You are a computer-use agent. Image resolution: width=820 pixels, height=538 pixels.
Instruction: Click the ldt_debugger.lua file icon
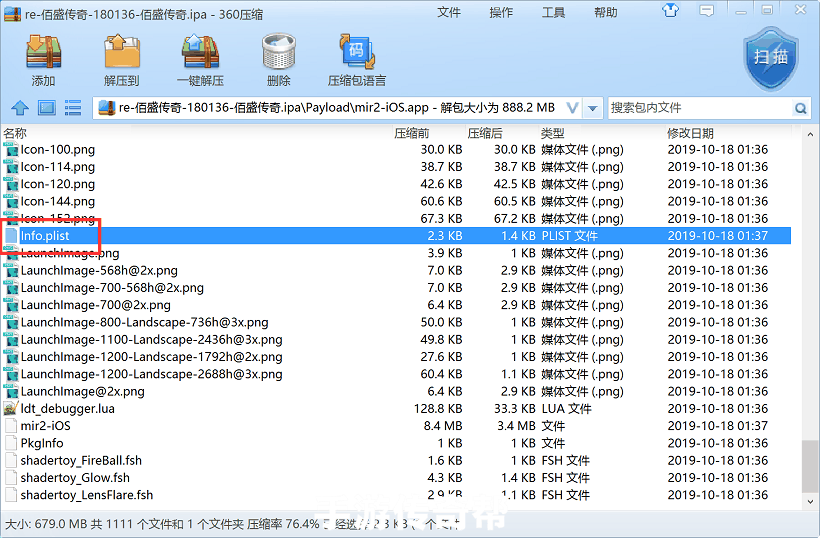(10, 408)
